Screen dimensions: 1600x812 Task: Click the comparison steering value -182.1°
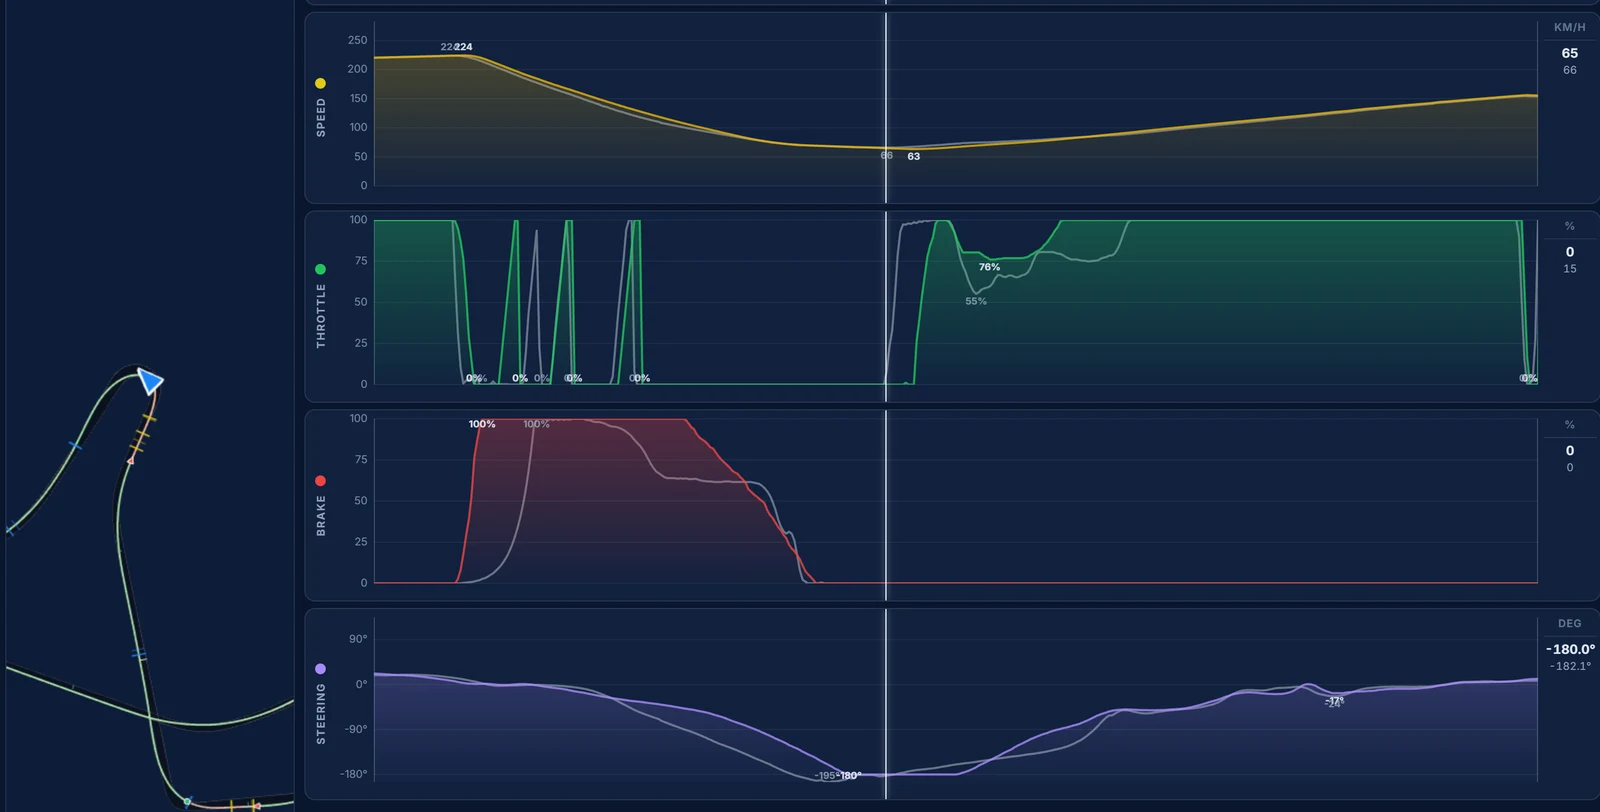pos(1570,666)
